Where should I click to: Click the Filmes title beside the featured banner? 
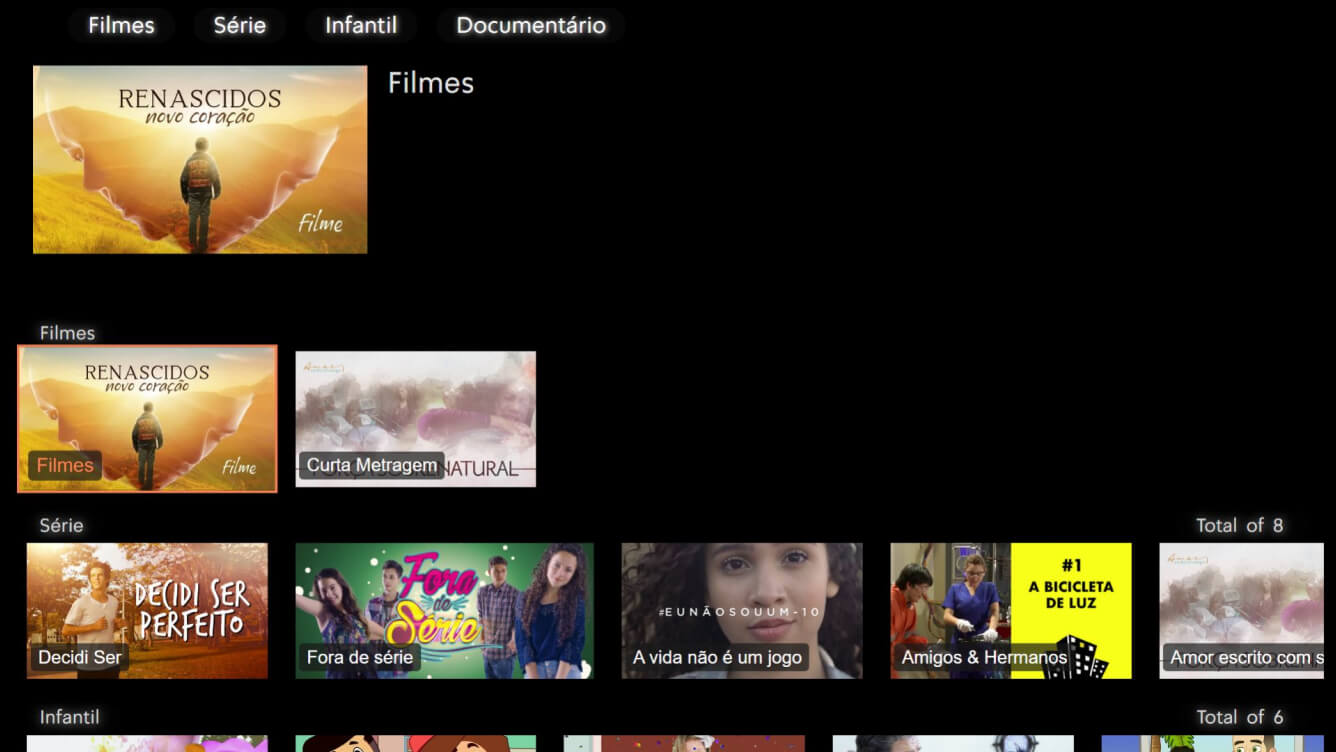tap(430, 83)
